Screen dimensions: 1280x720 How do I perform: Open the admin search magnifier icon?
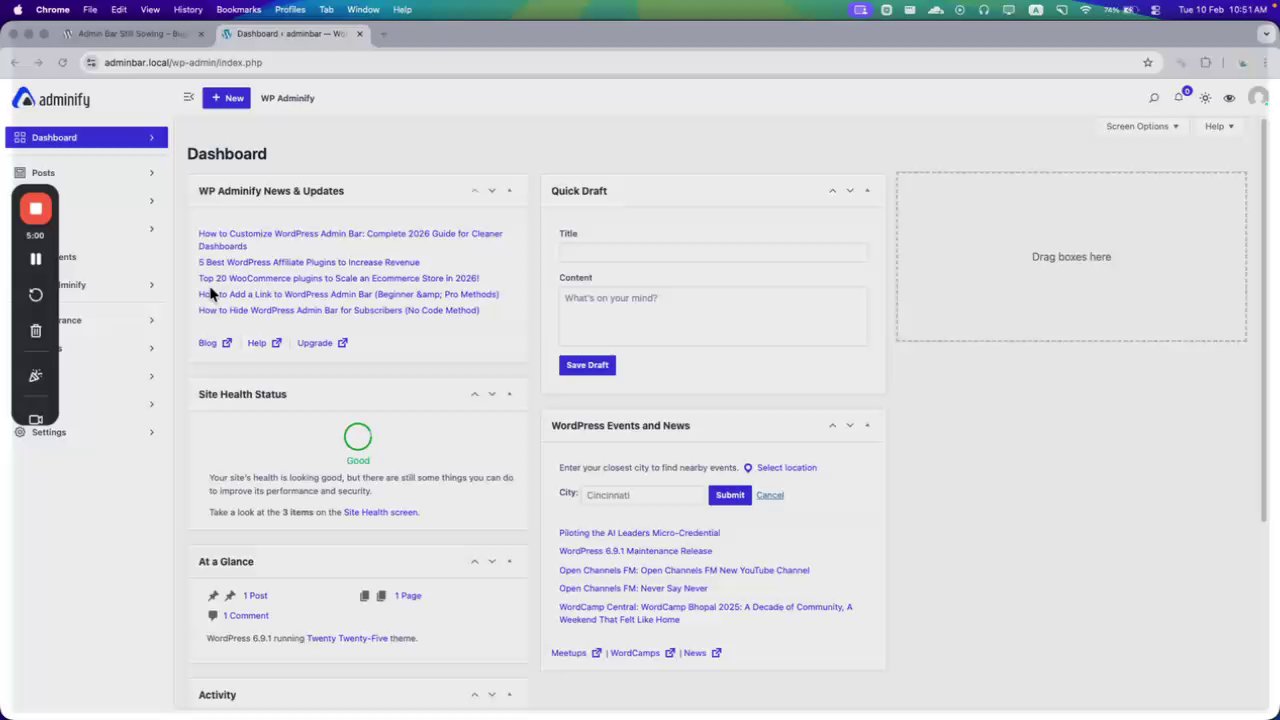[x=1154, y=98]
